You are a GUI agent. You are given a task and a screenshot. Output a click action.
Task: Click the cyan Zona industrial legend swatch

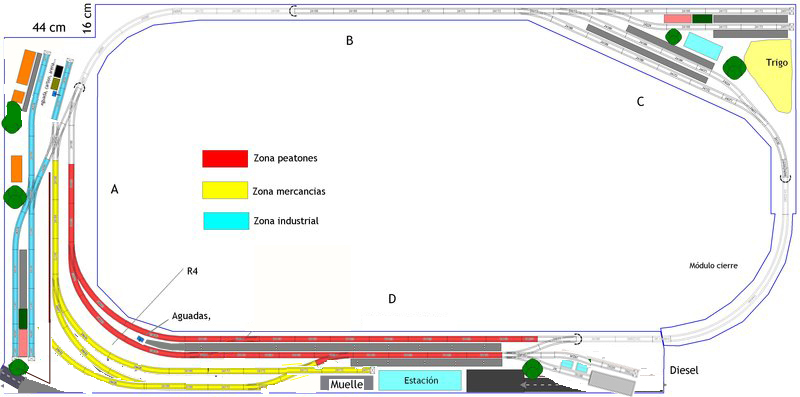pyautogui.click(x=225, y=221)
